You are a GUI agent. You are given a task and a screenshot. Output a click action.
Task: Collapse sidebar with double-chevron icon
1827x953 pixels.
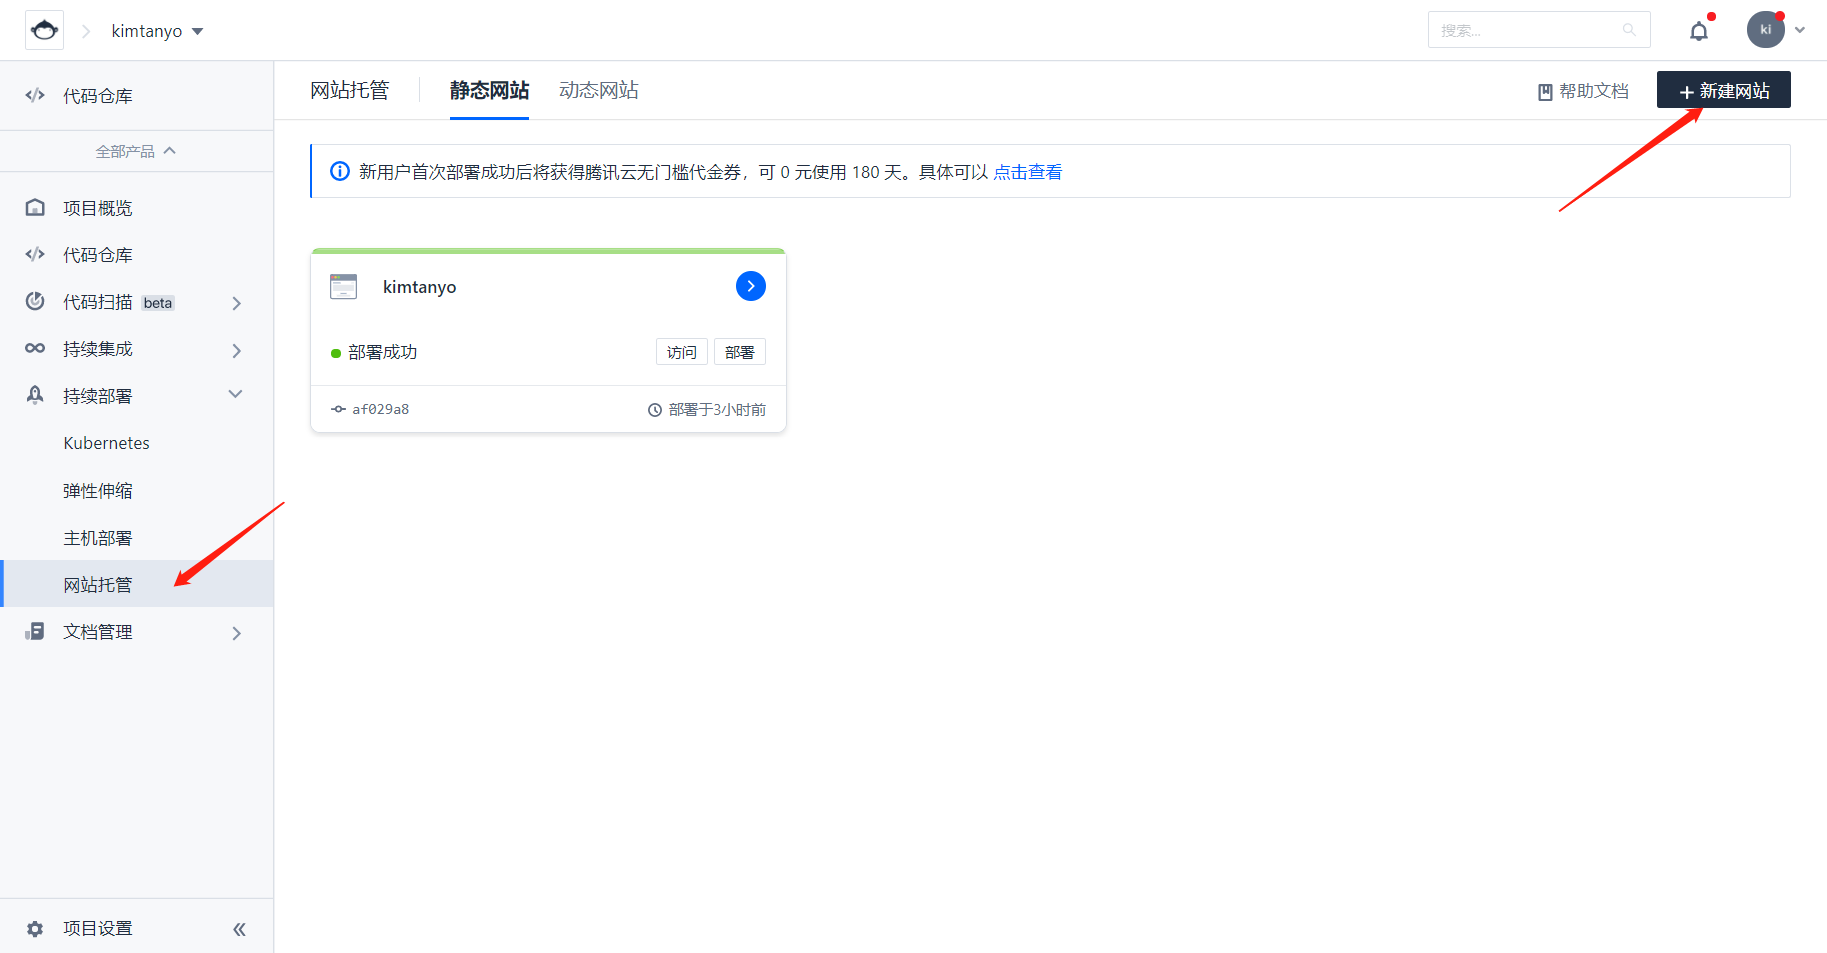click(x=239, y=929)
